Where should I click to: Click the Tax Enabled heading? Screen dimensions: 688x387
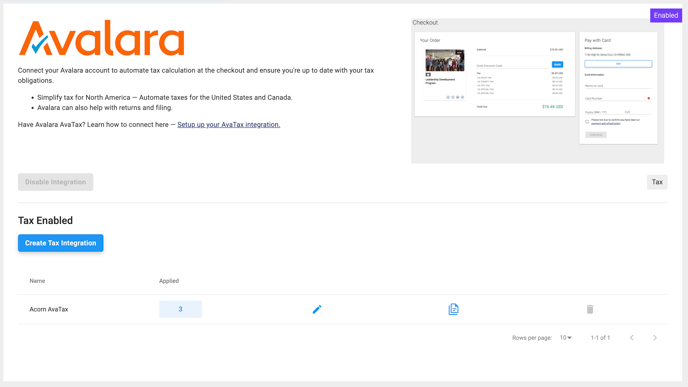45,220
